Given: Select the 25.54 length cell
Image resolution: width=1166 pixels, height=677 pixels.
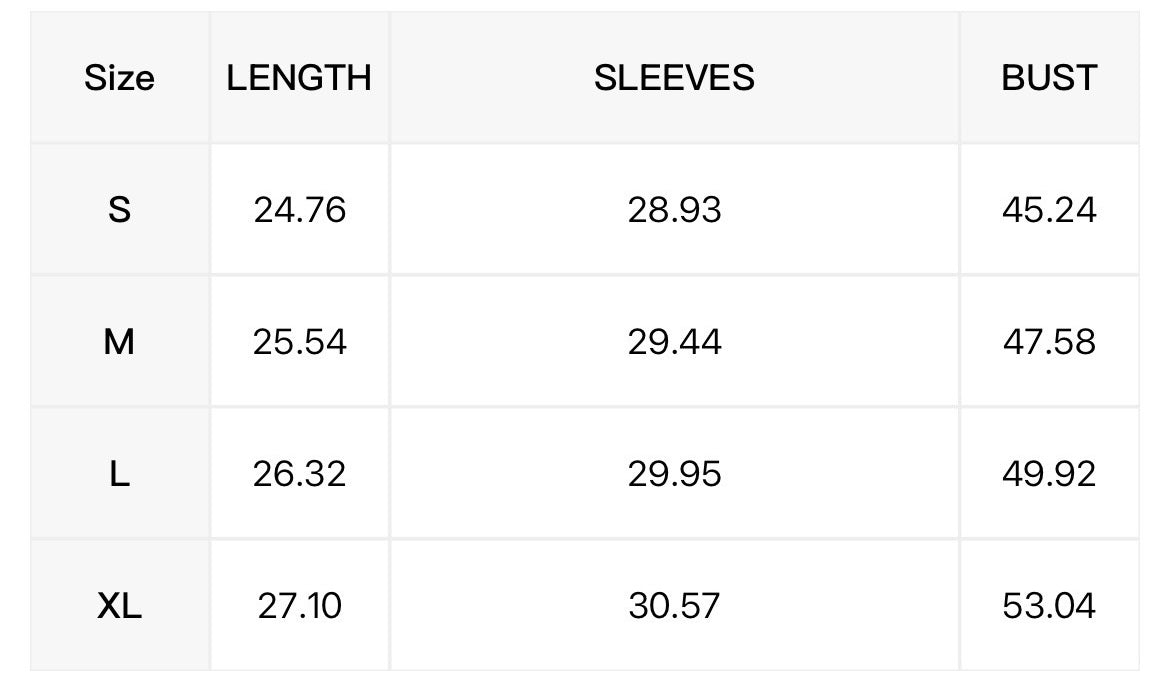Looking at the screenshot, I should click(299, 342).
